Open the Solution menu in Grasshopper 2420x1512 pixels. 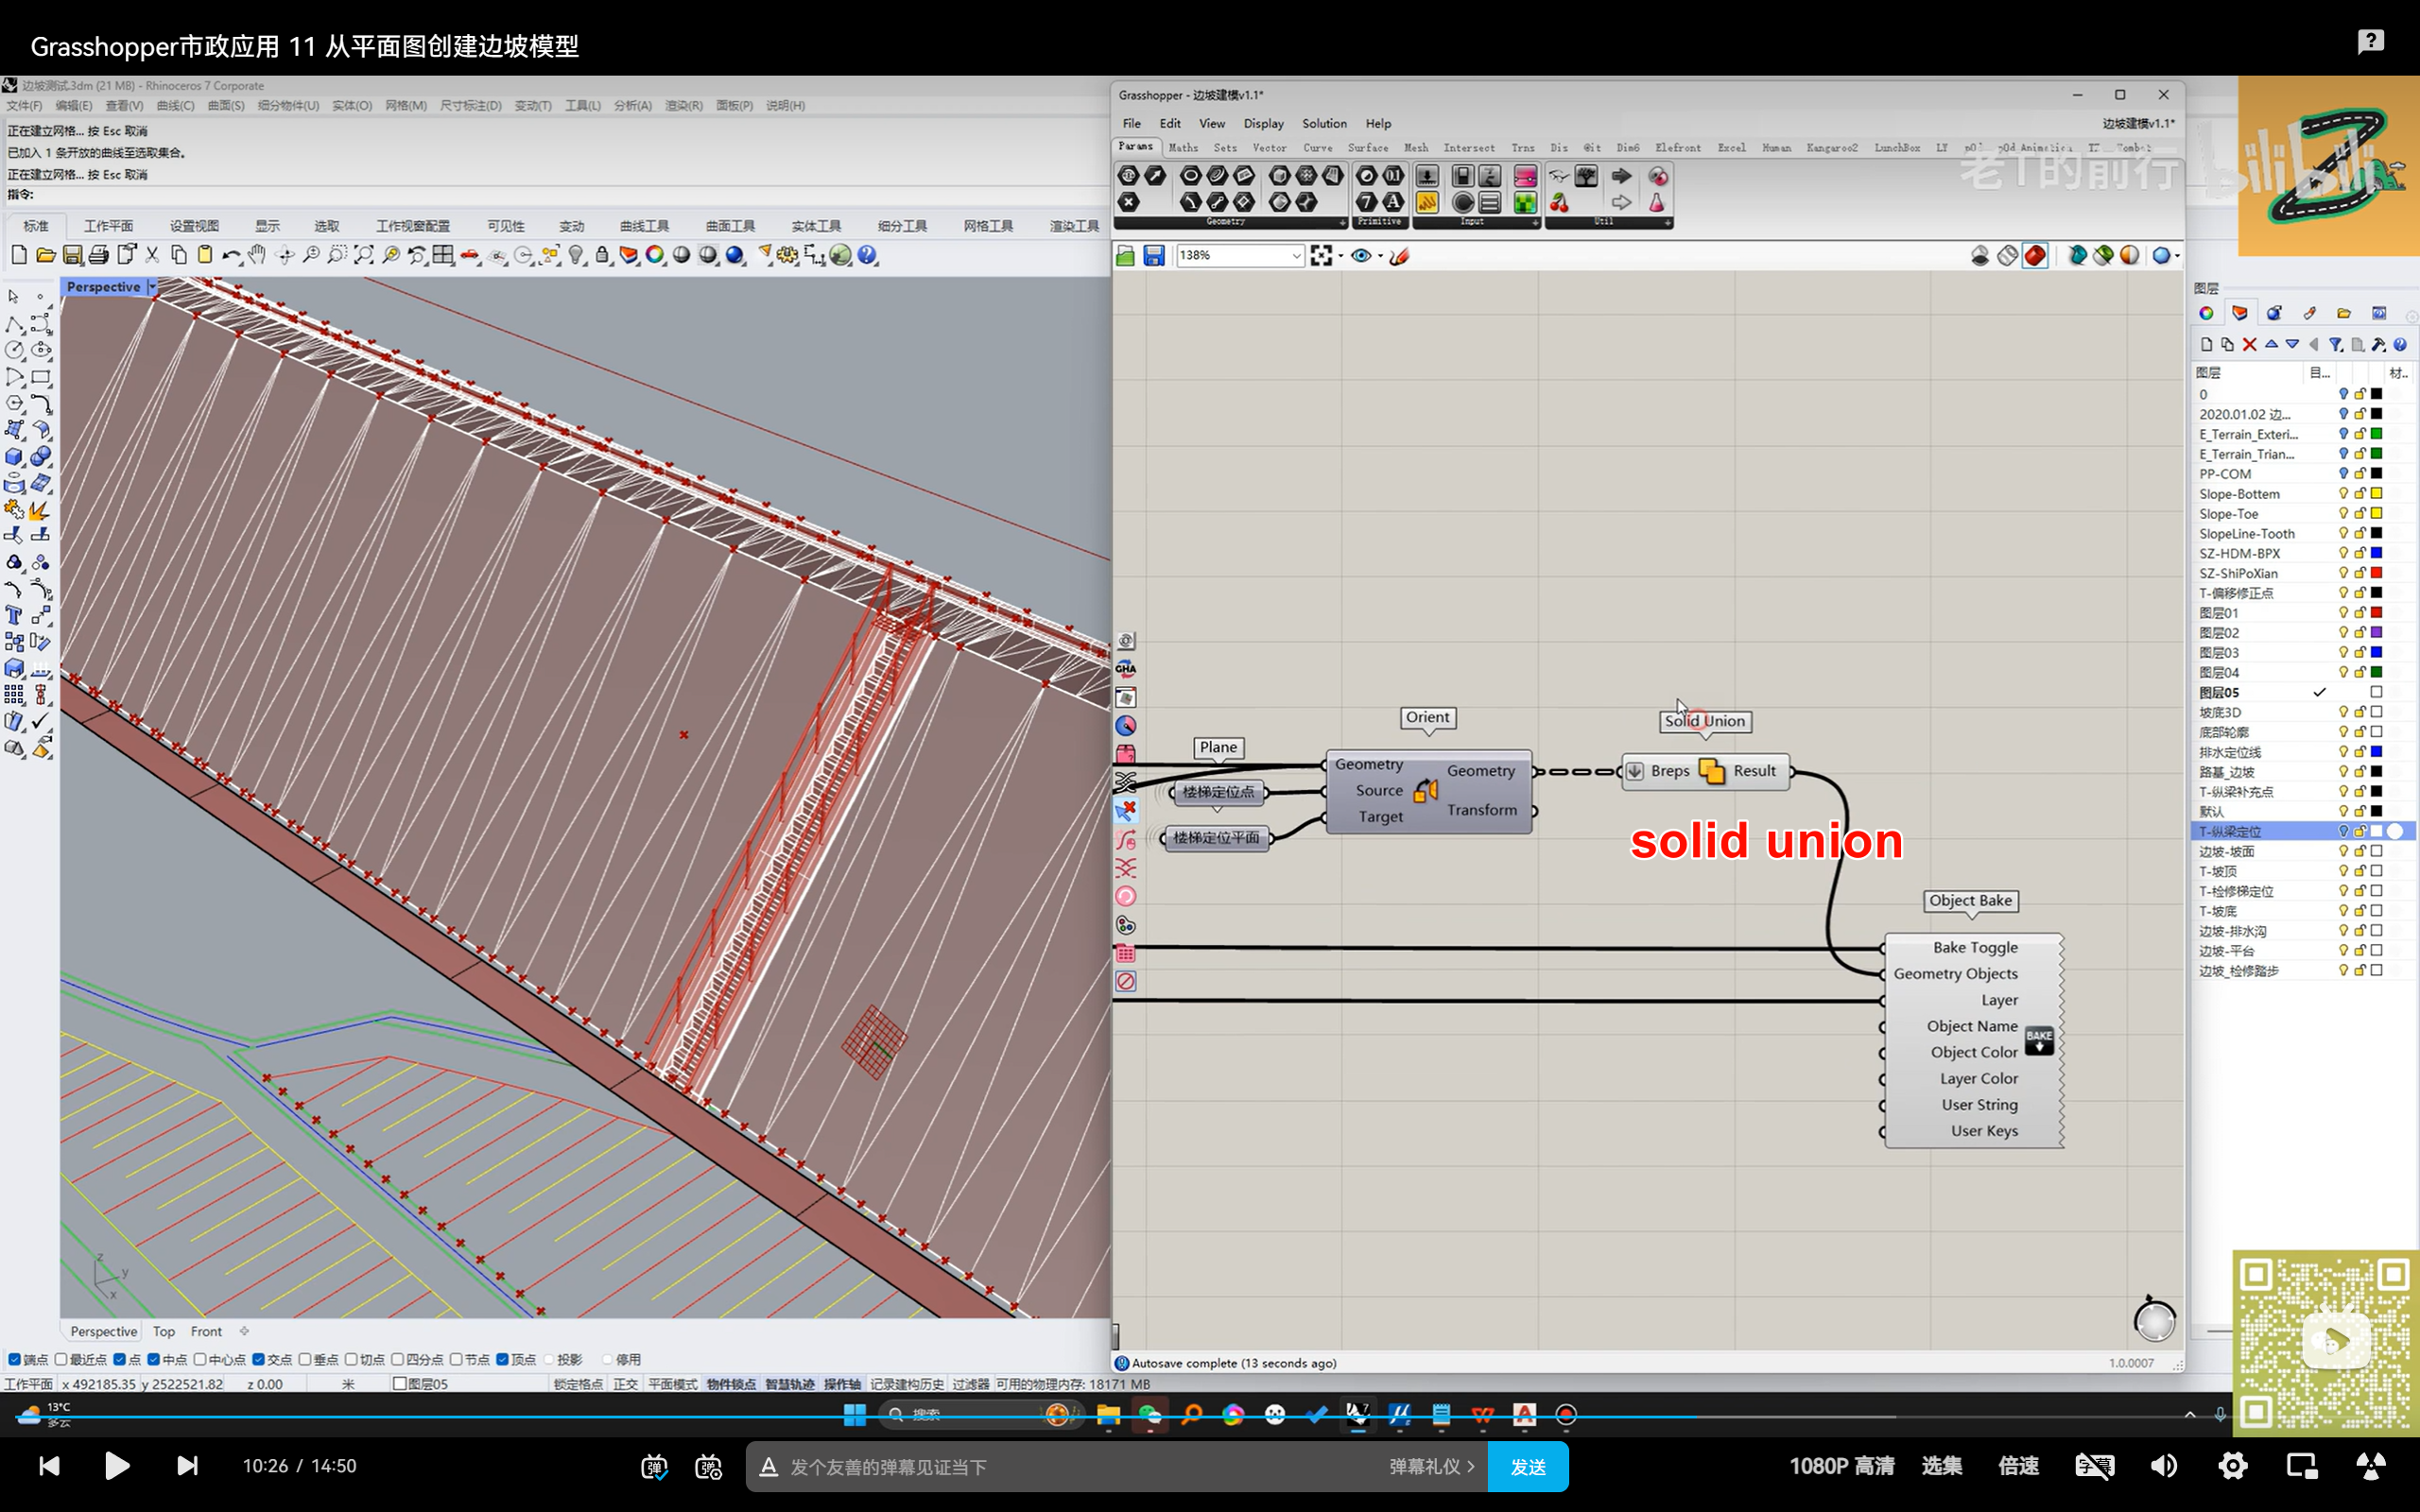(x=1323, y=123)
